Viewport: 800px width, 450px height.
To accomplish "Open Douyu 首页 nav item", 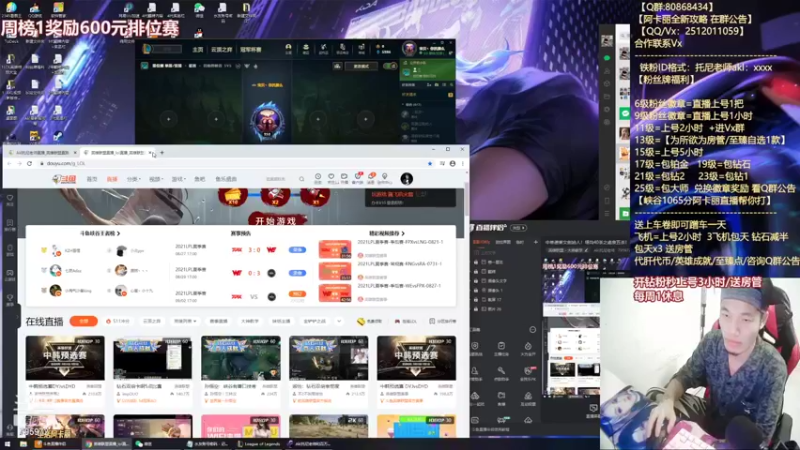I will [92, 179].
